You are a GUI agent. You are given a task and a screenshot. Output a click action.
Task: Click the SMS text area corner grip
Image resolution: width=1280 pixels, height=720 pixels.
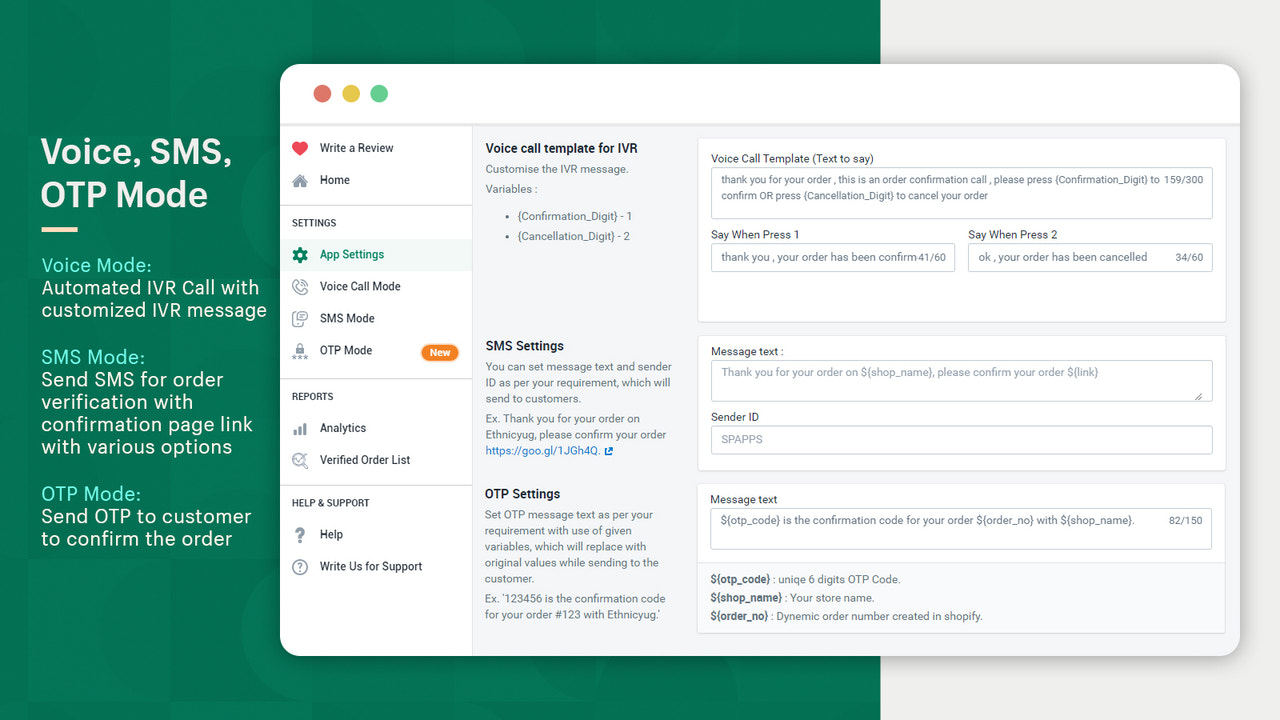1198,396
